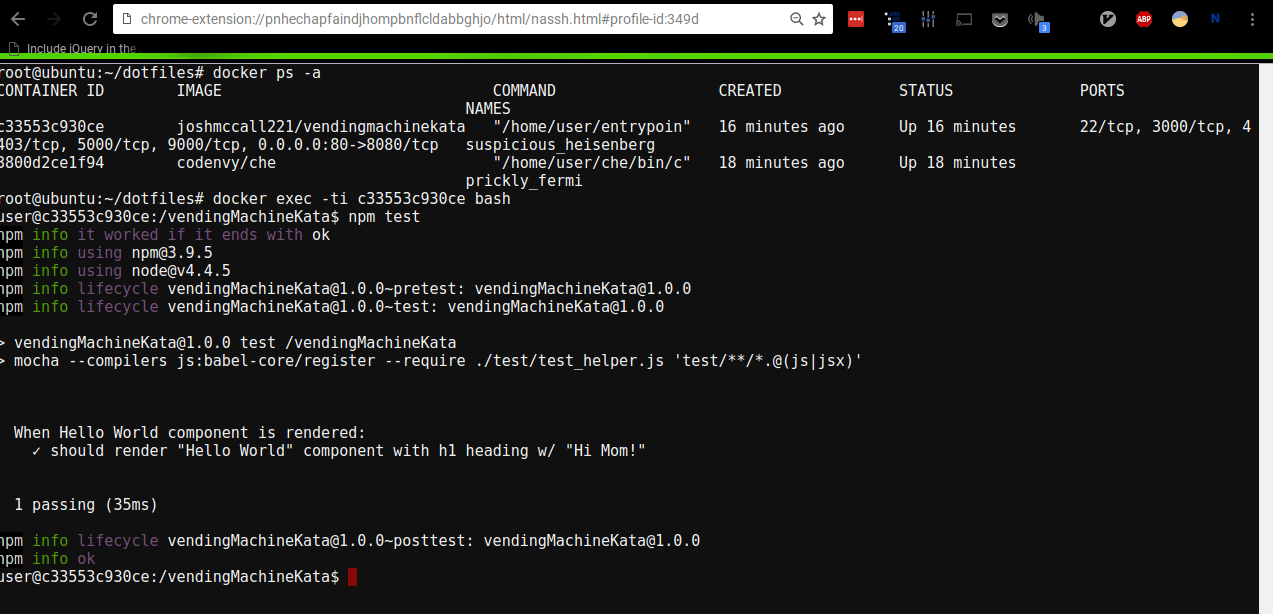Click the equalizer-style extension icon
The image size is (1273, 614).
[x=927, y=19]
